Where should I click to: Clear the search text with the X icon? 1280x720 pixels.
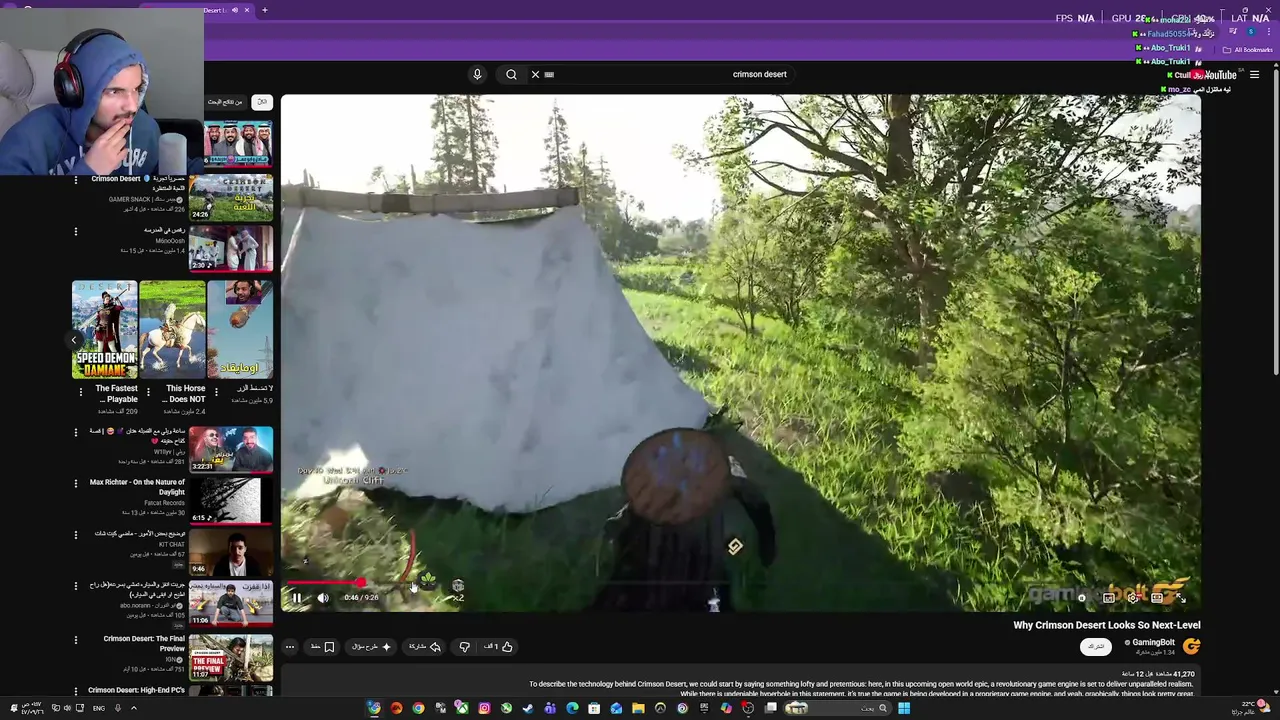pyautogui.click(x=535, y=74)
